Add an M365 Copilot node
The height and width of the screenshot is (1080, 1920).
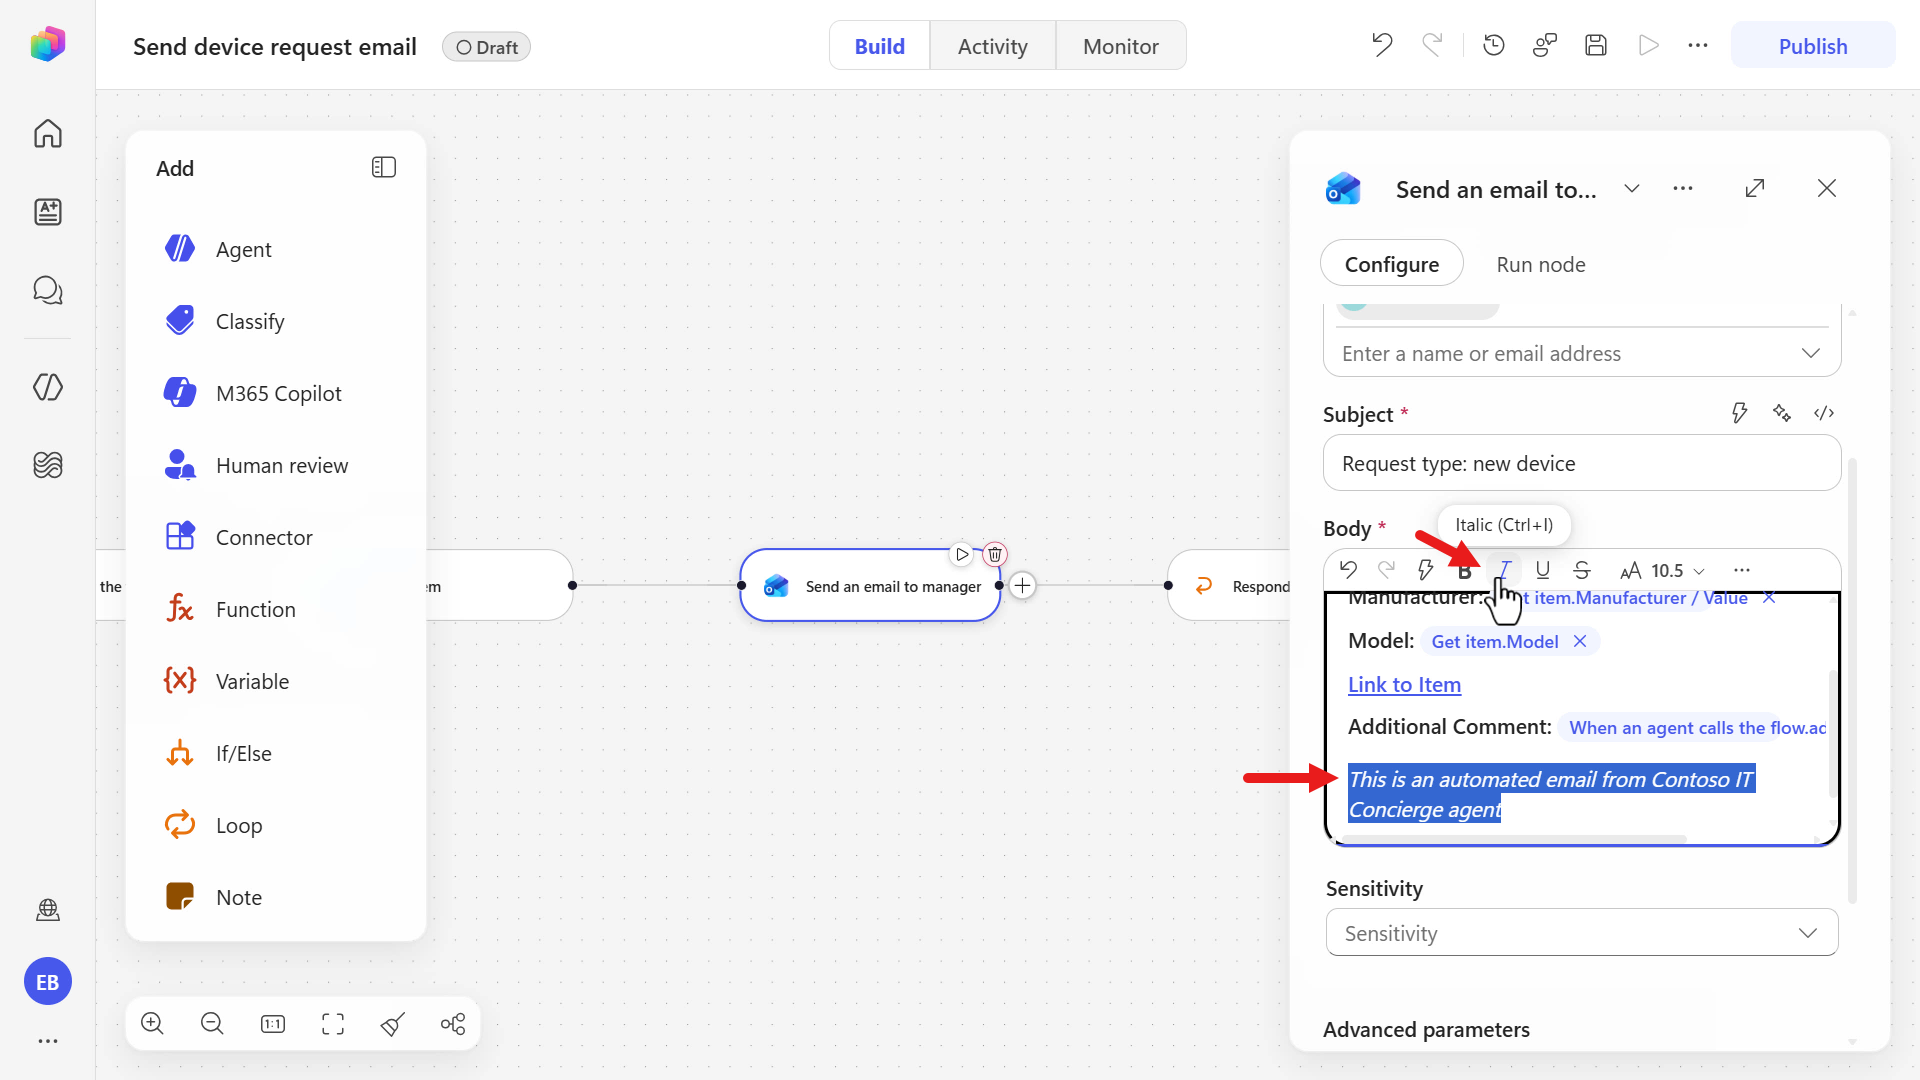[x=276, y=394]
